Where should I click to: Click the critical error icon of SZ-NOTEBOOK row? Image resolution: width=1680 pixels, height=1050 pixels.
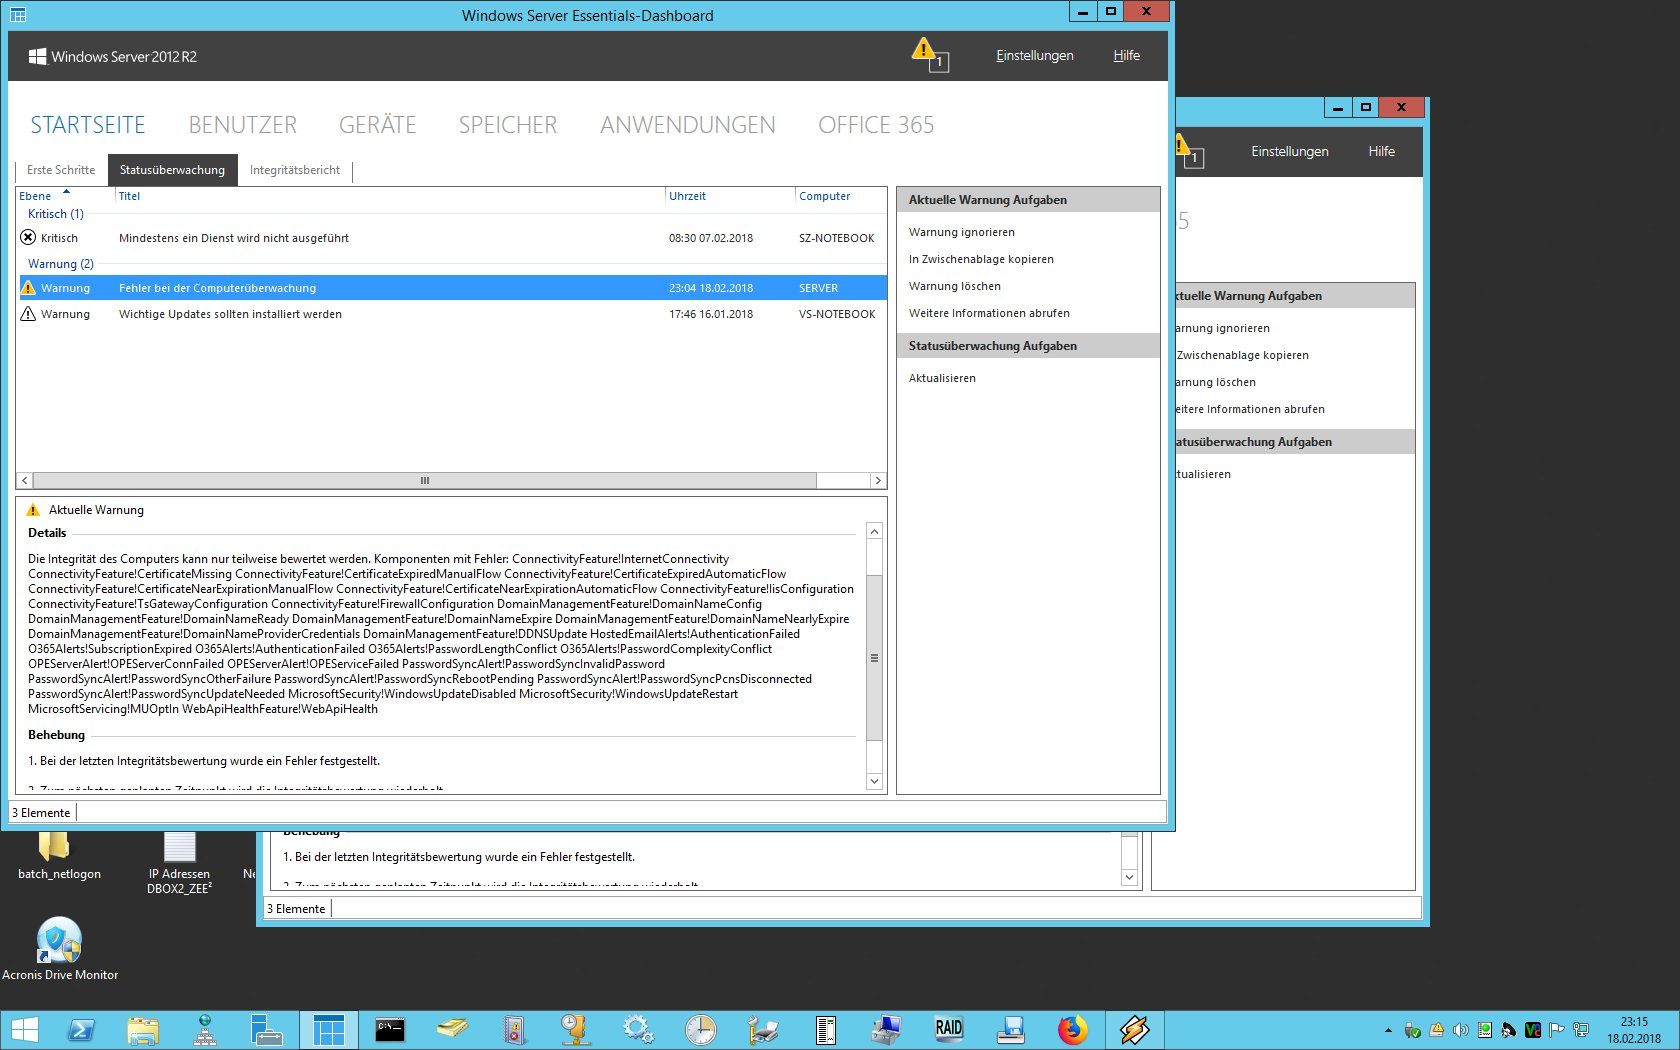coord(28,238)
